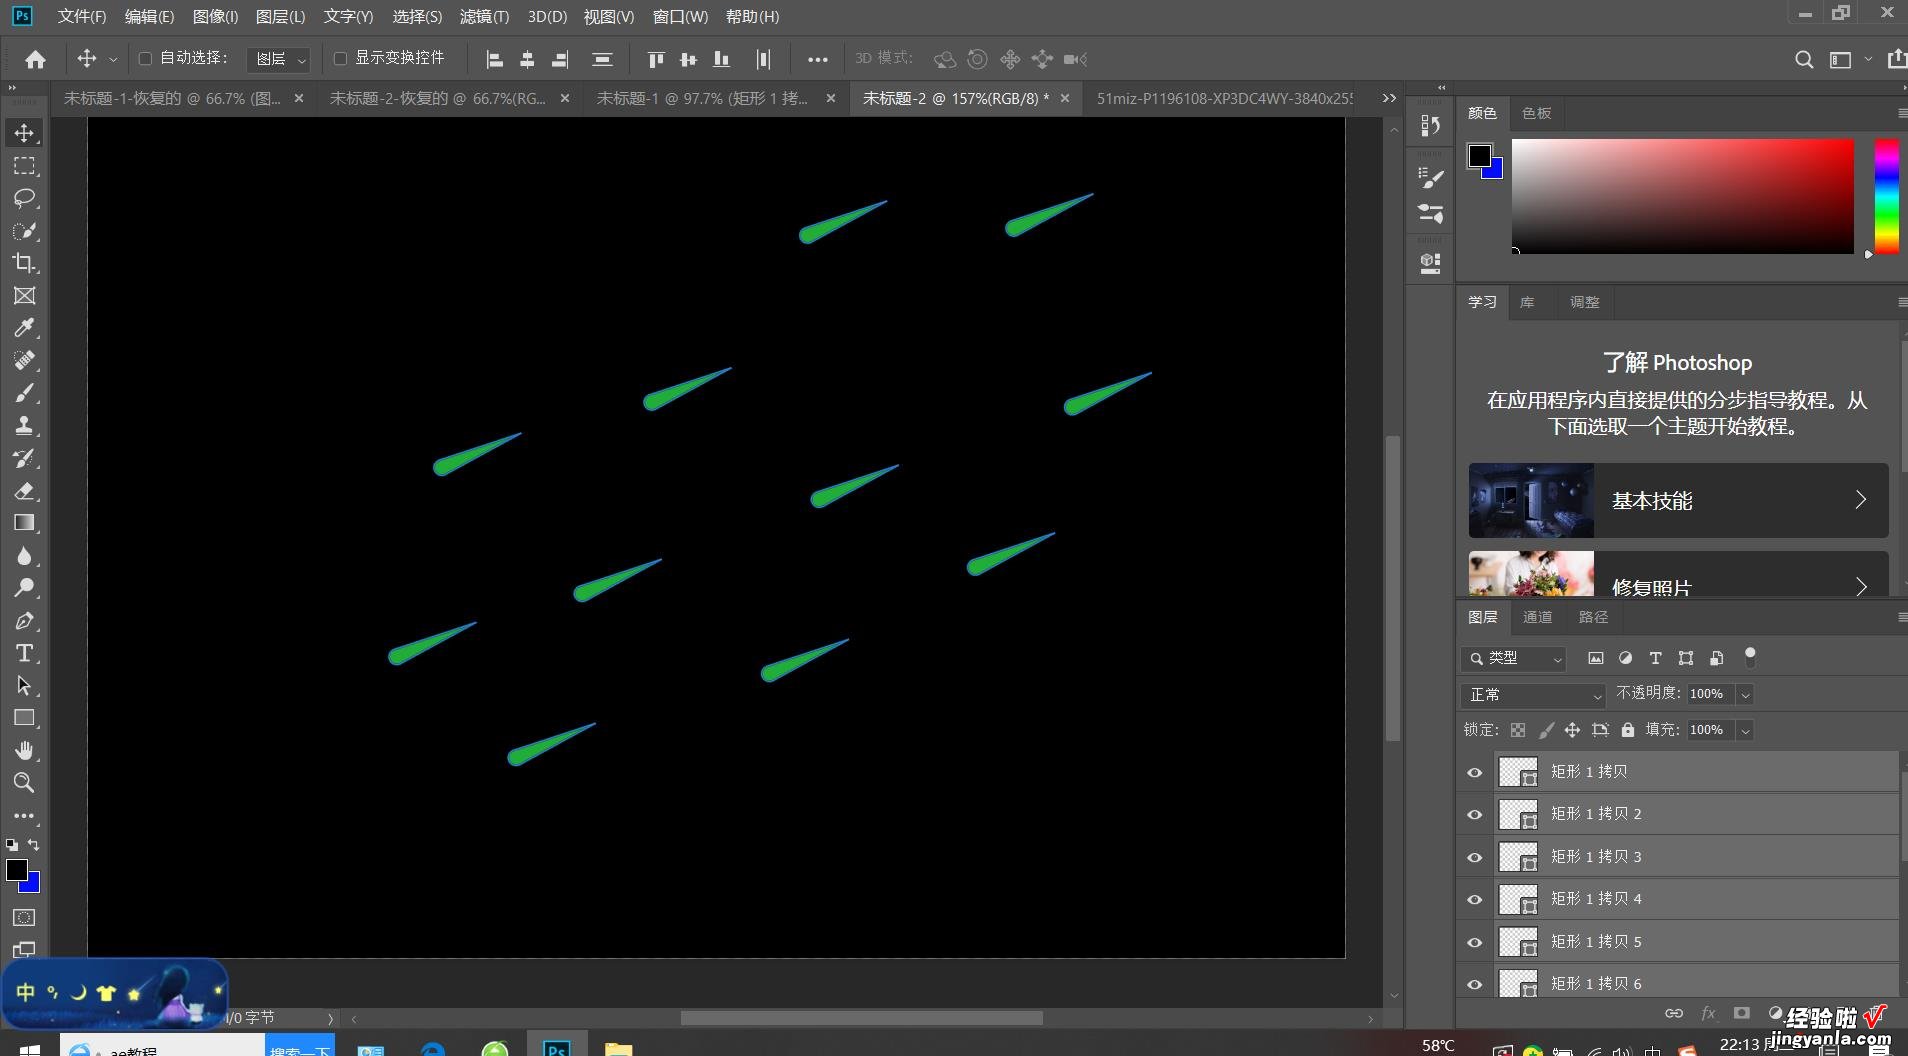Click the more options ellipsis button
The image size is (1908, 1056).
(817, 59)
